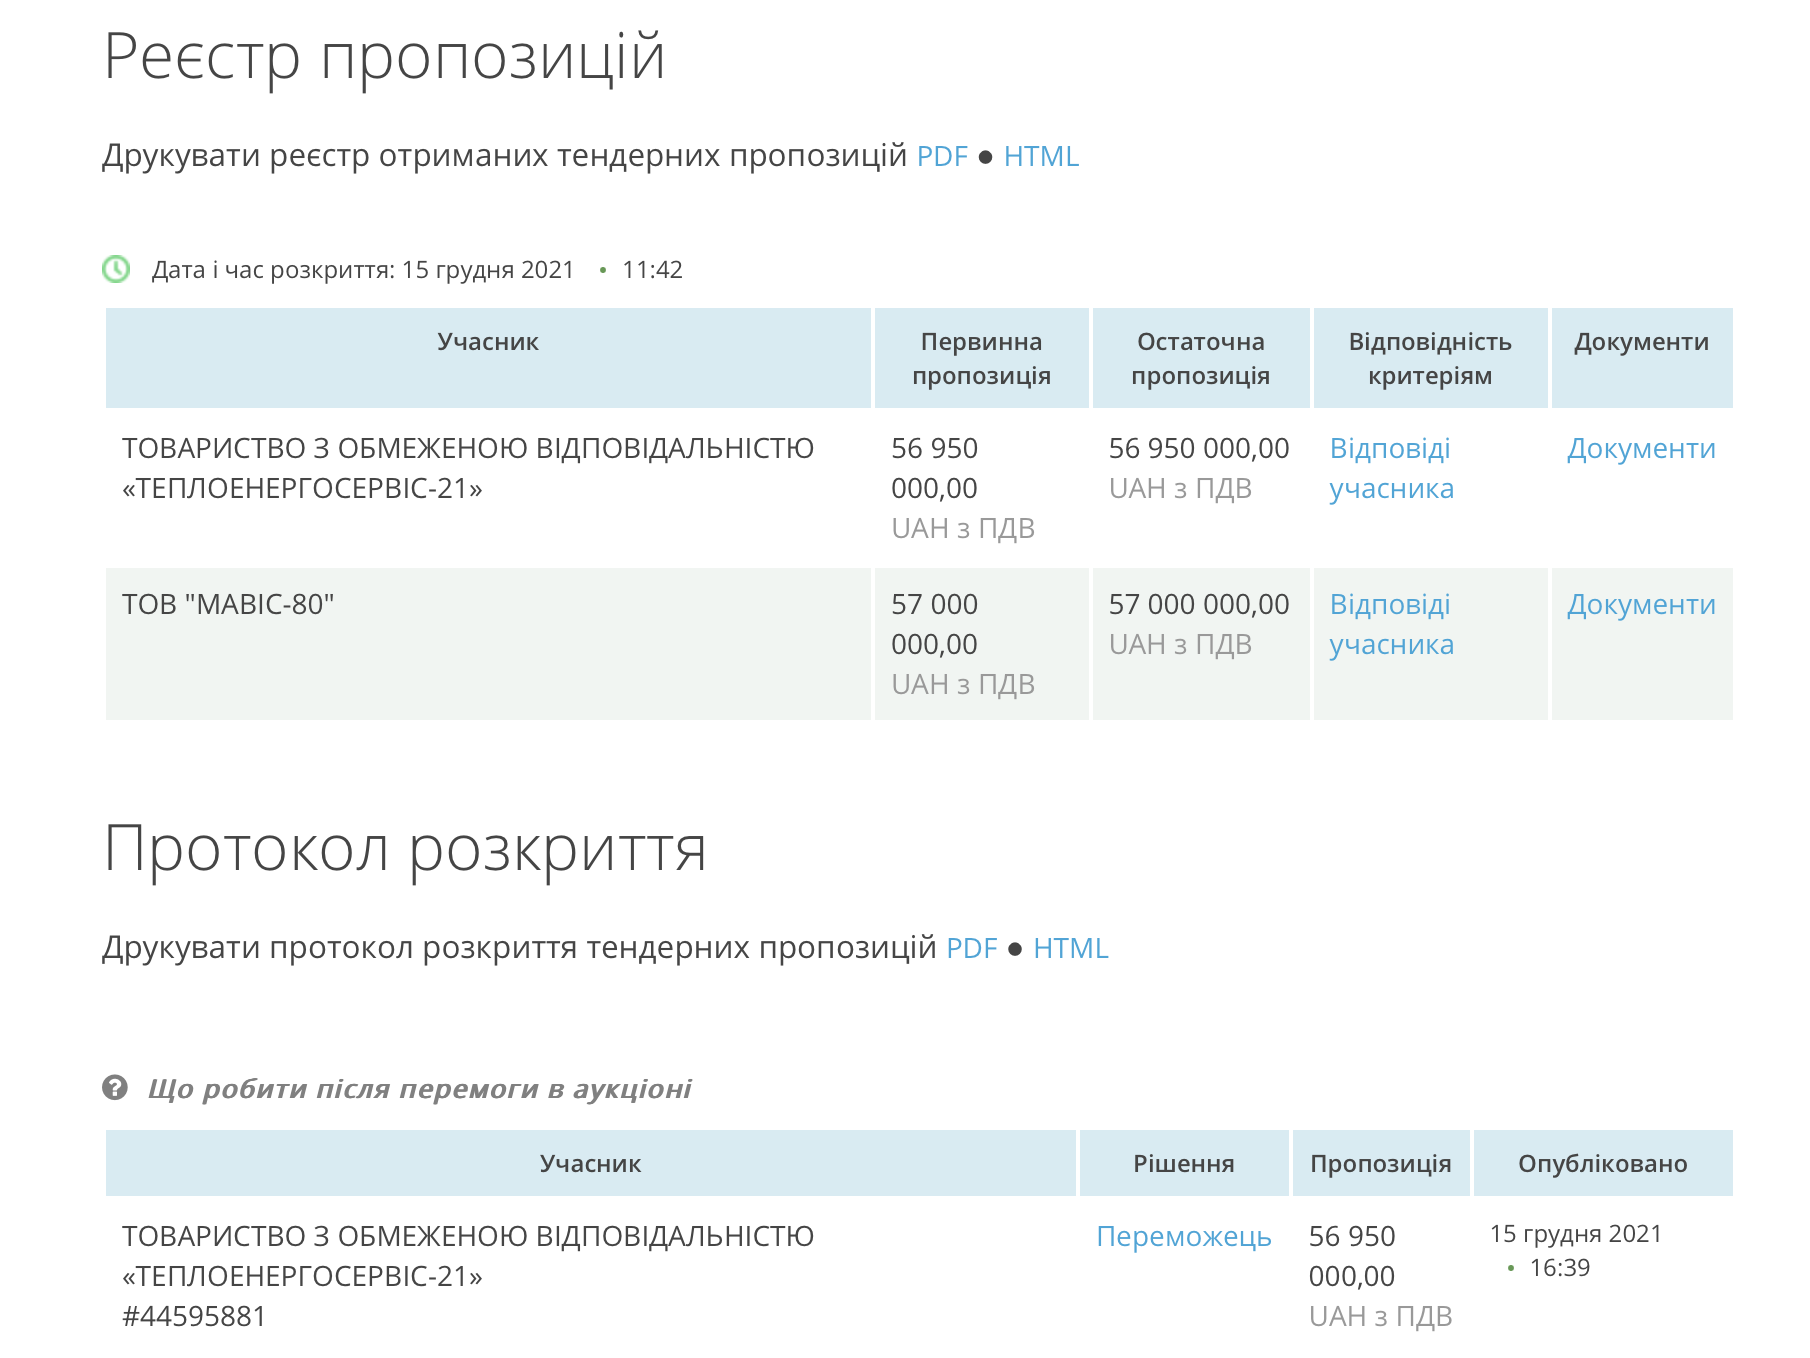Click the Опубліковано column header

point(1602,1163)
